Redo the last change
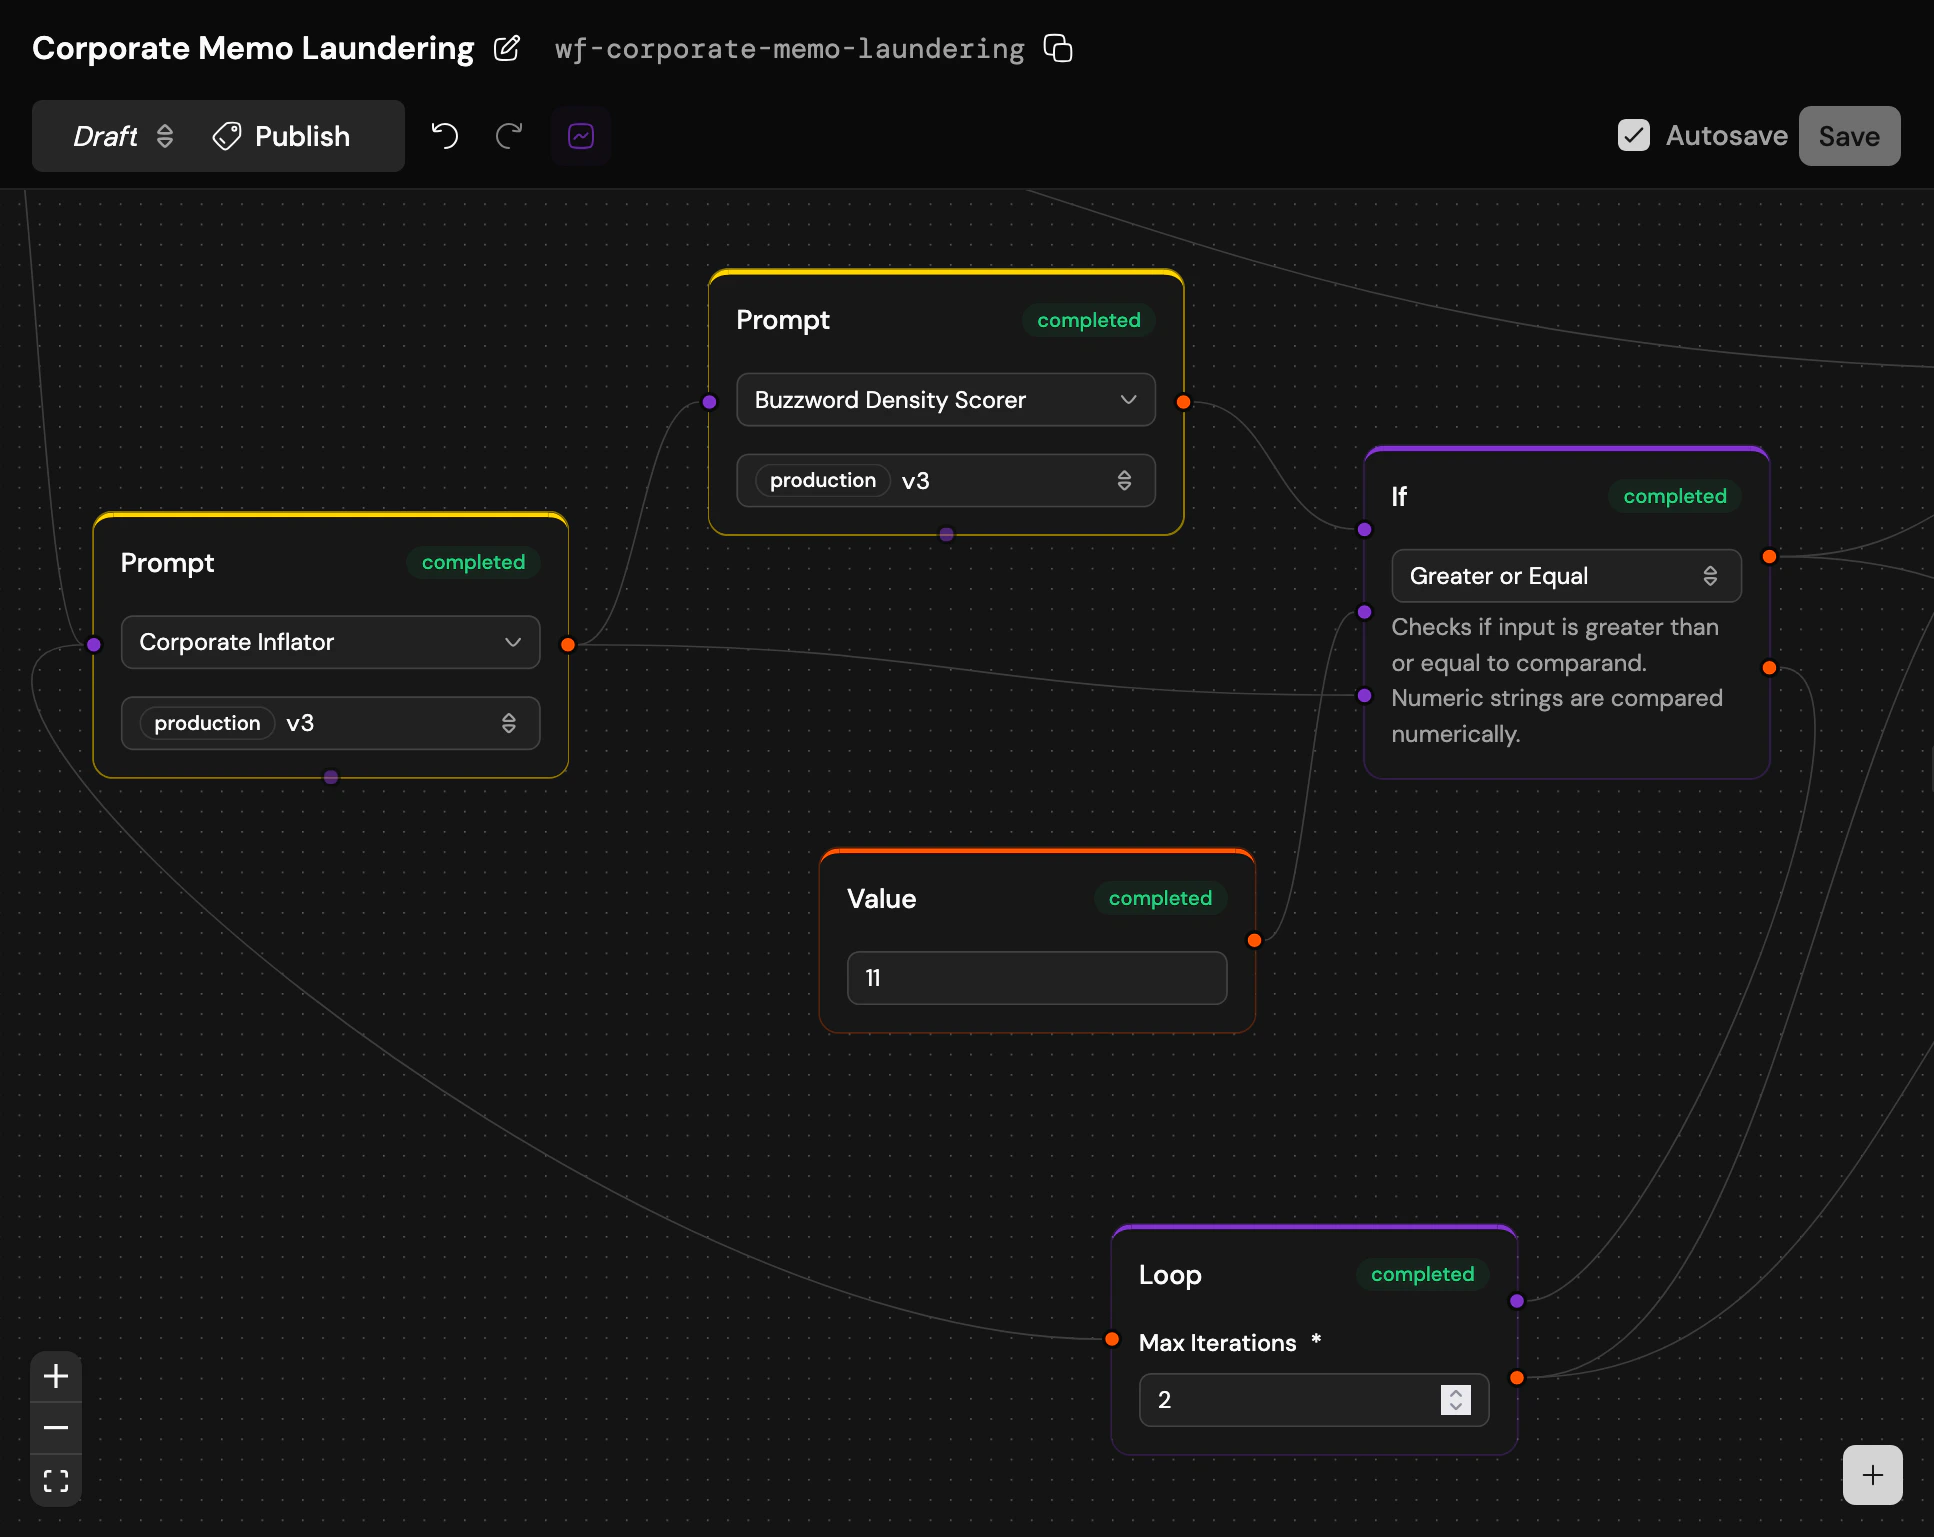 tap(509, 135)
